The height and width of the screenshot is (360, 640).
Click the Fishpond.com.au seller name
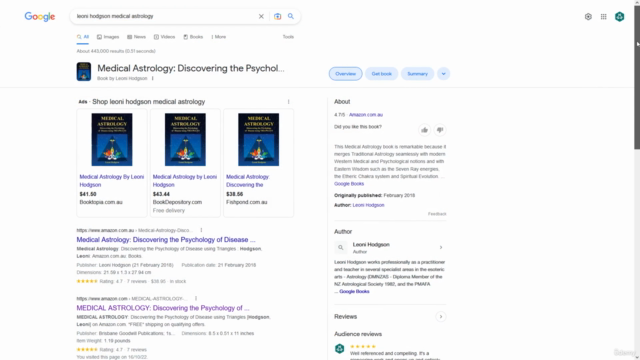pyautogui.click(x=247, y=202)
